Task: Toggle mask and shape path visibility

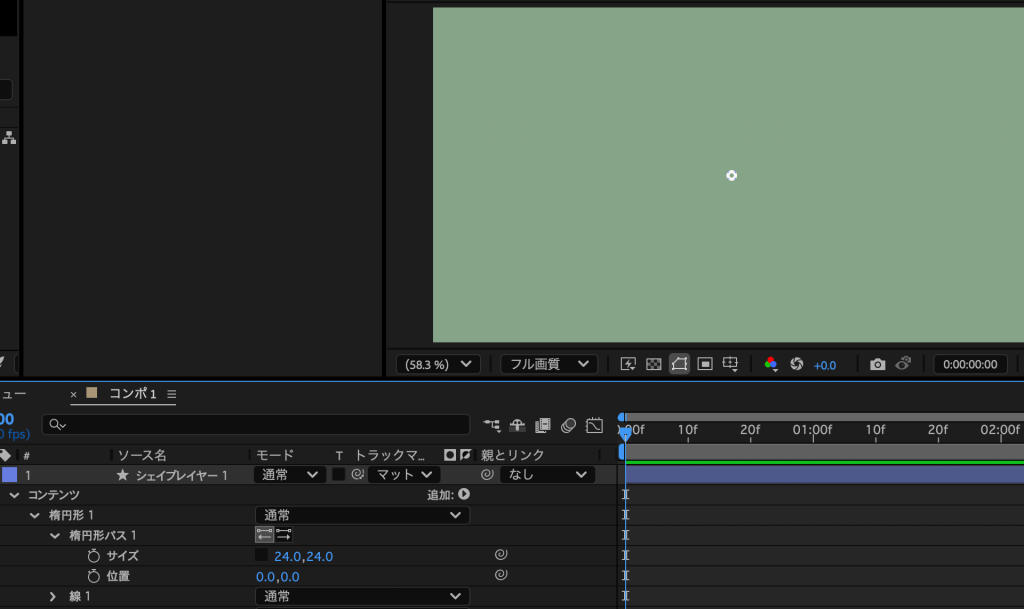Action: pos(680,364)
